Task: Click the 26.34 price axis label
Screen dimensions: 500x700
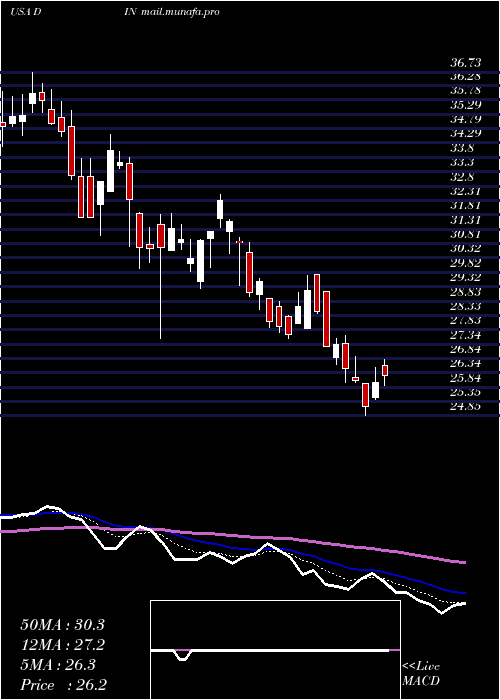Action: point(465,364)
